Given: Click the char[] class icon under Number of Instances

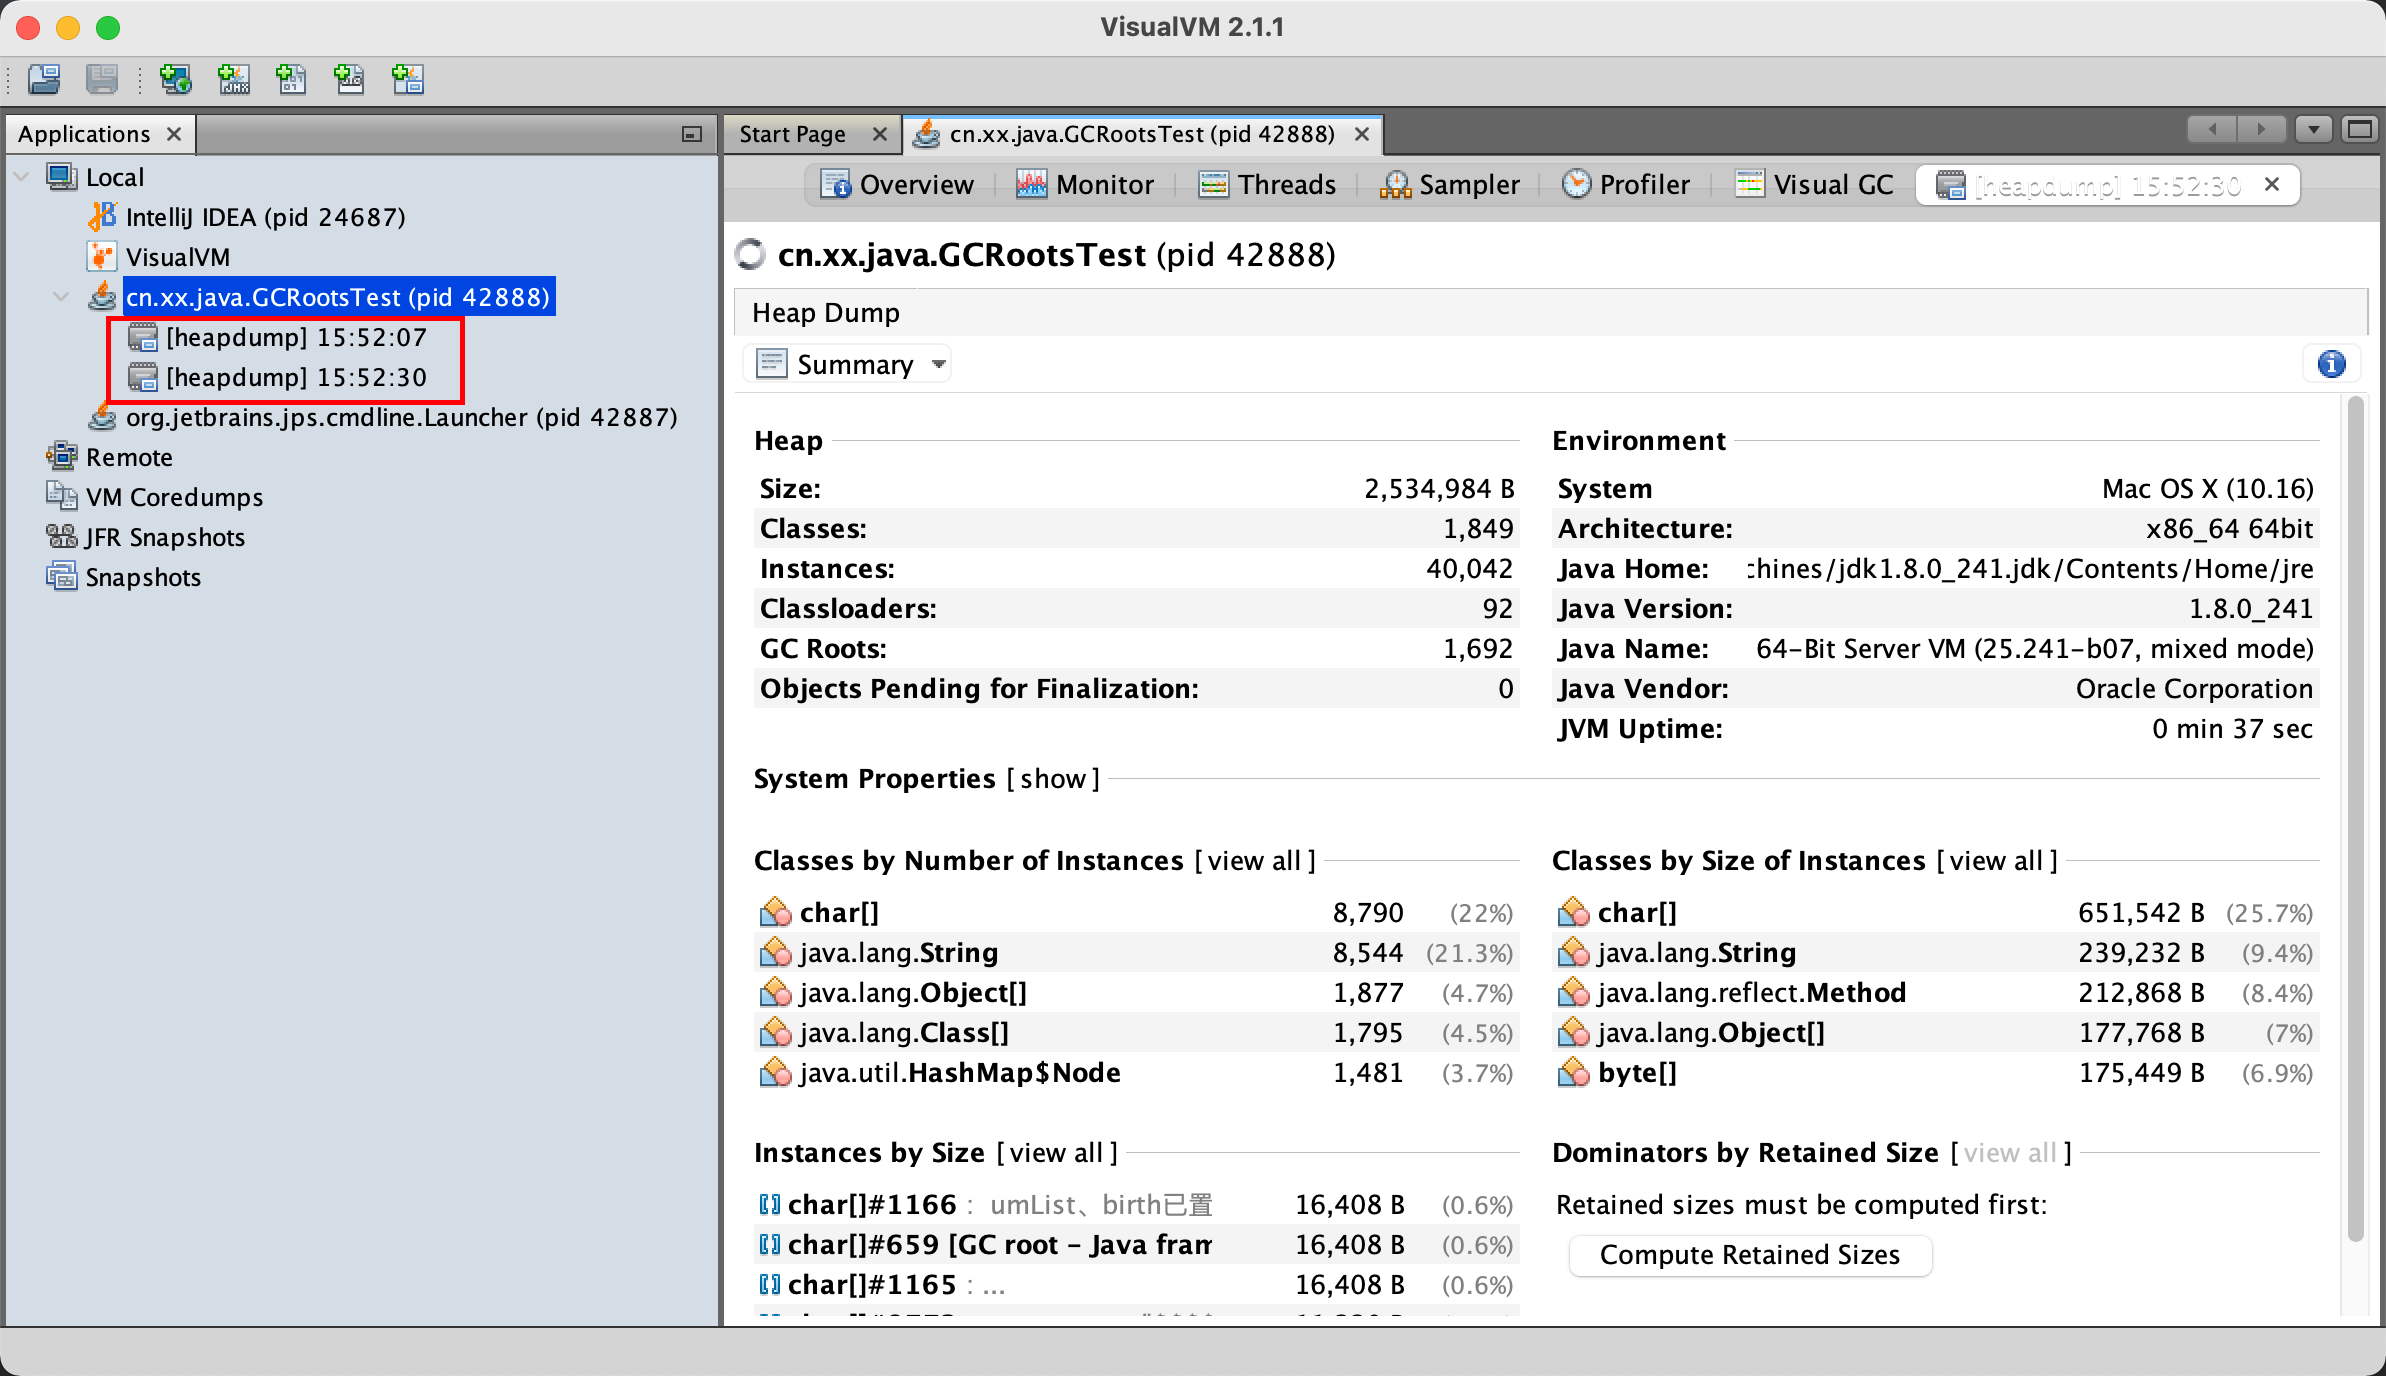Looking at the screenshot, I should coord(775,912).
